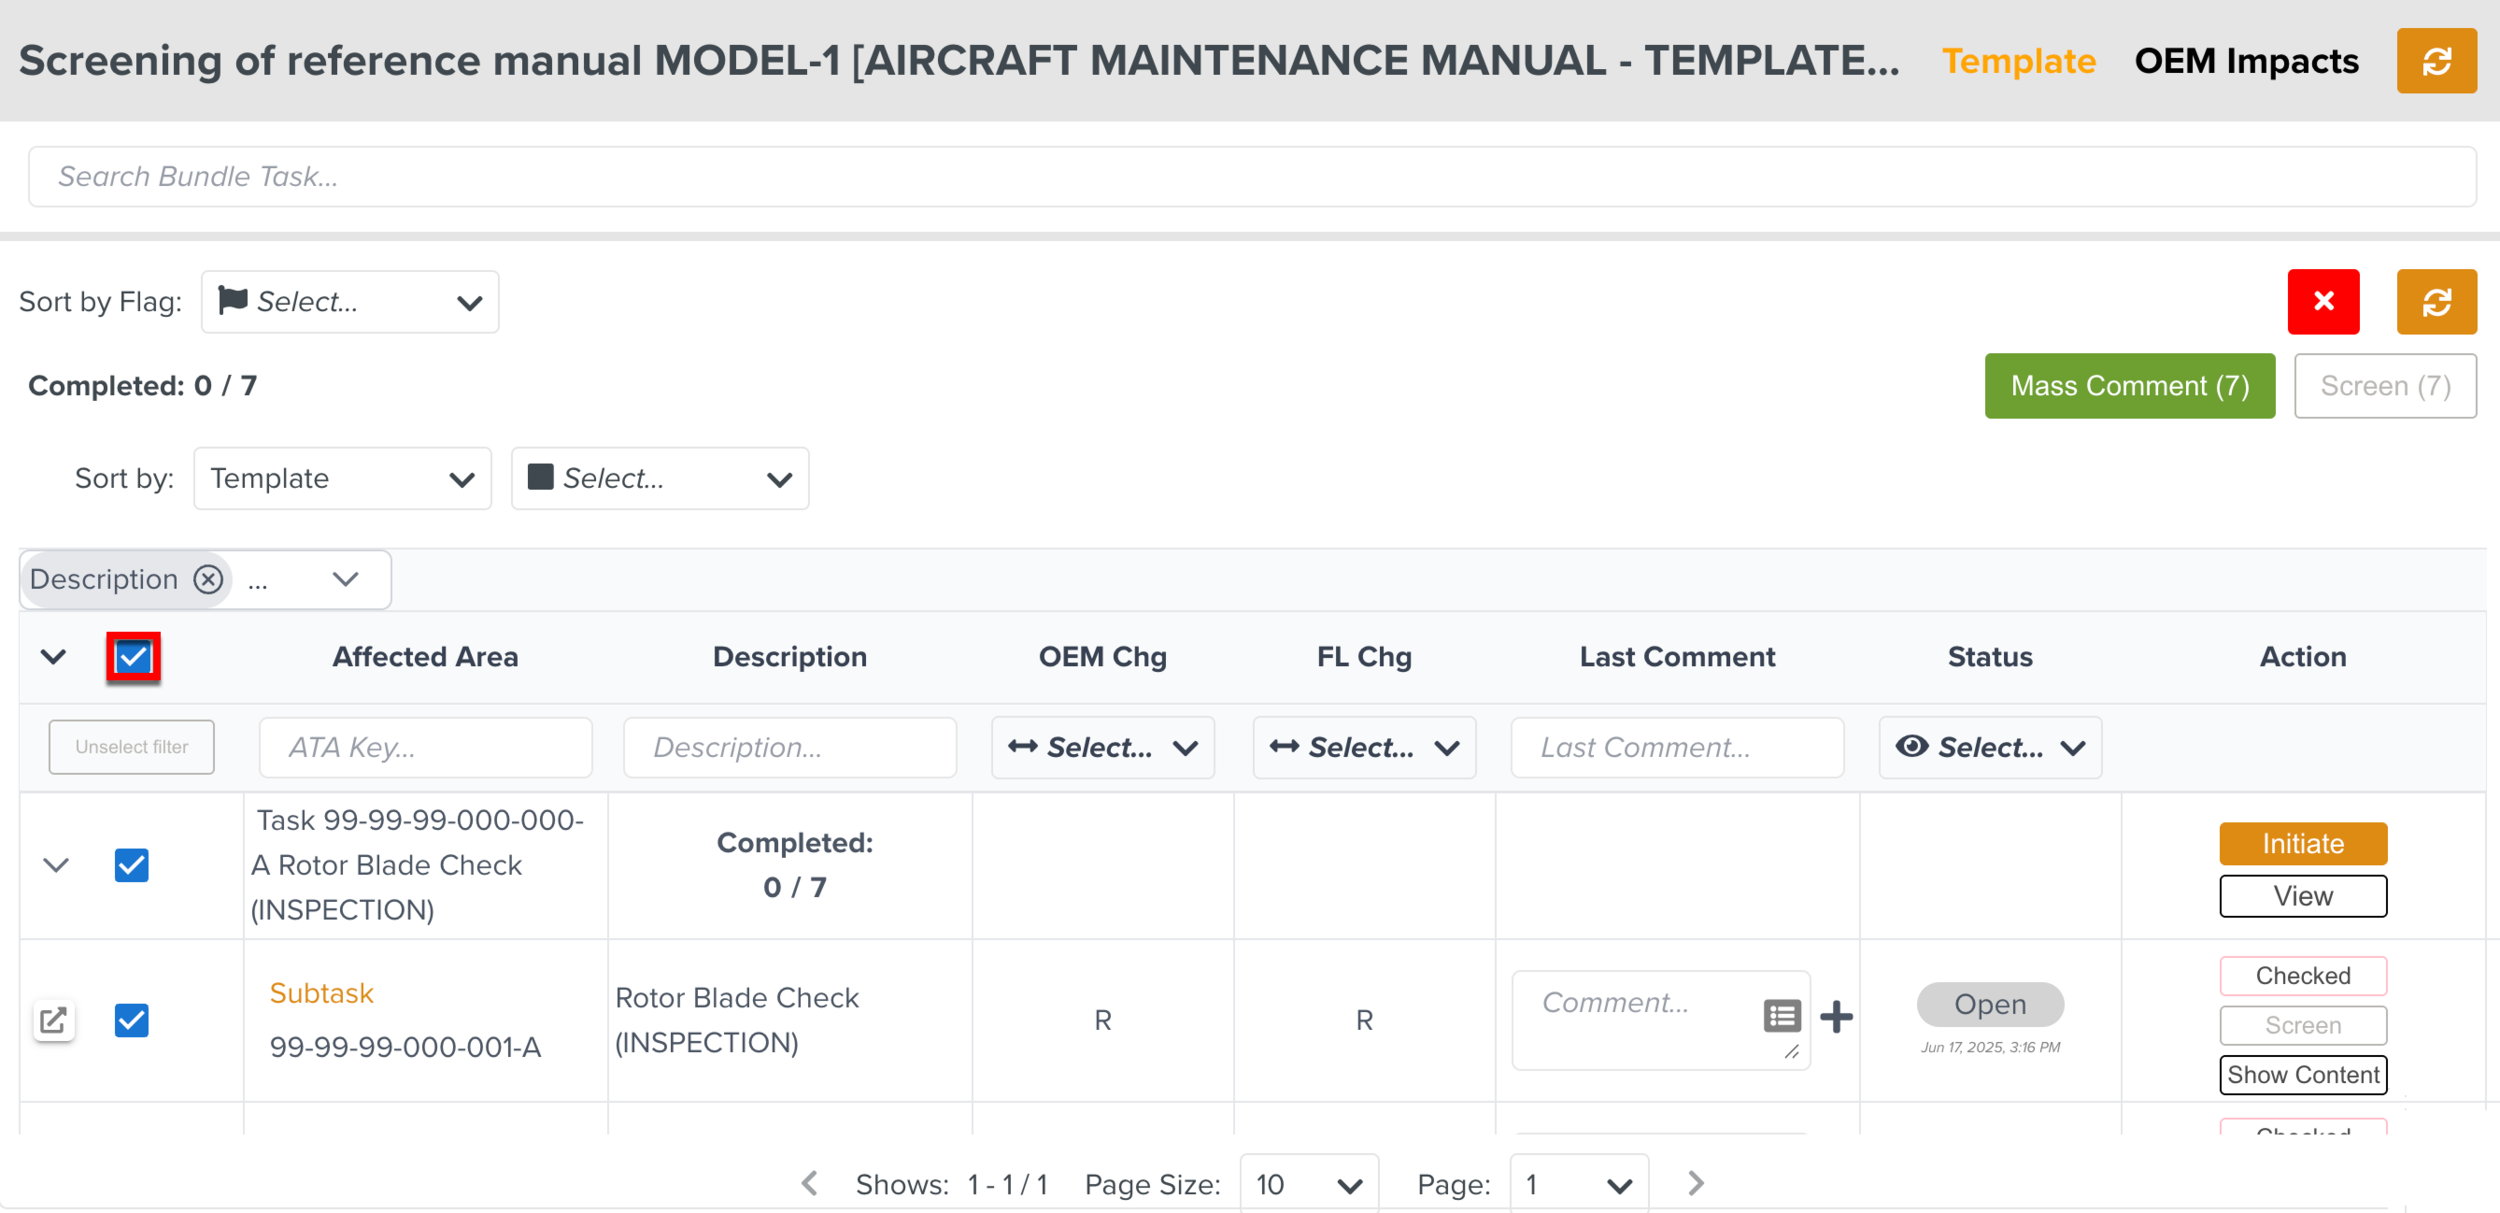Click the orange Initiate button
2500x1213 pixels.
coord(2302,843)
